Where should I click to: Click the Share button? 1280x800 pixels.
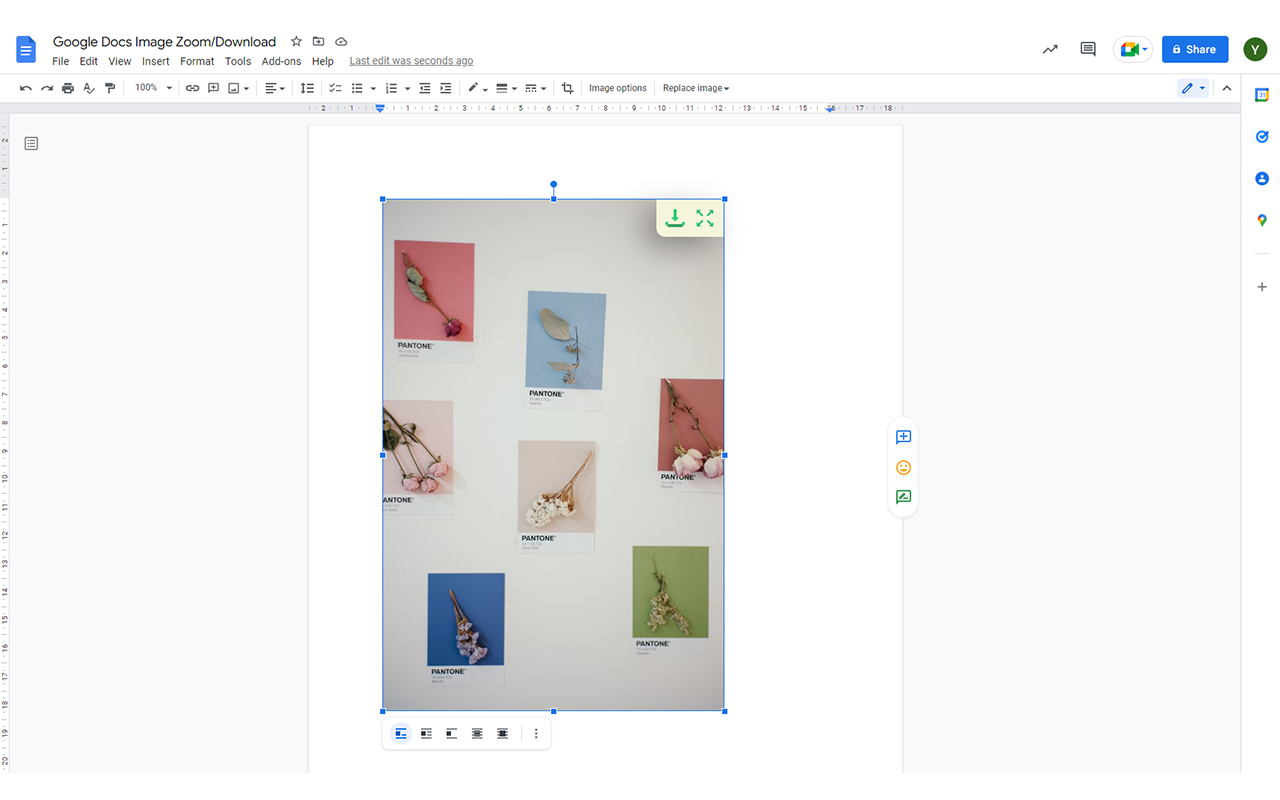coord(1194,49)
